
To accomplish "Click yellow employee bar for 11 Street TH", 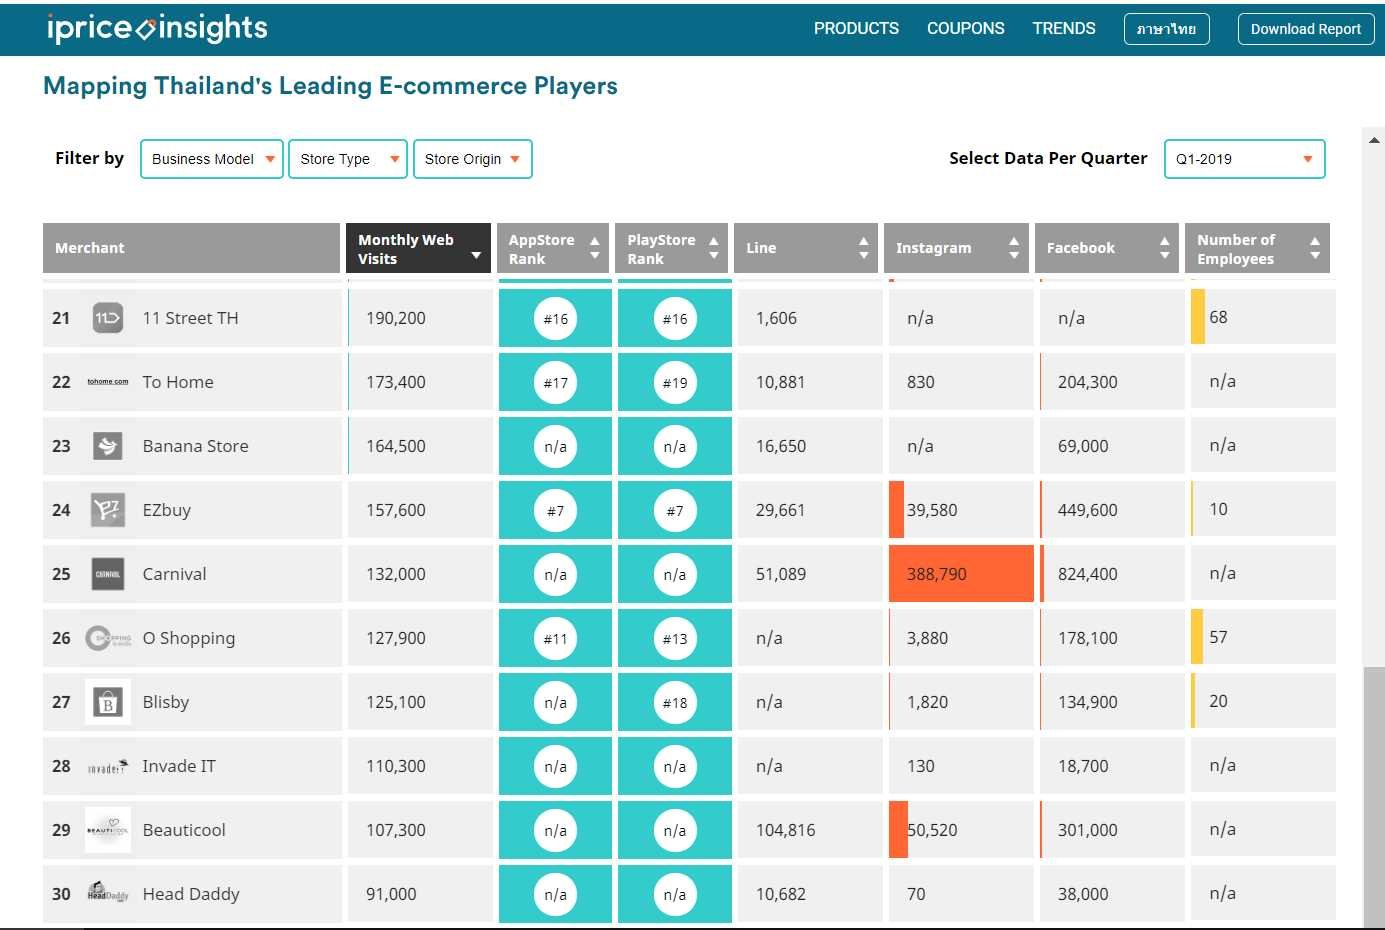I will point(1198,317).
